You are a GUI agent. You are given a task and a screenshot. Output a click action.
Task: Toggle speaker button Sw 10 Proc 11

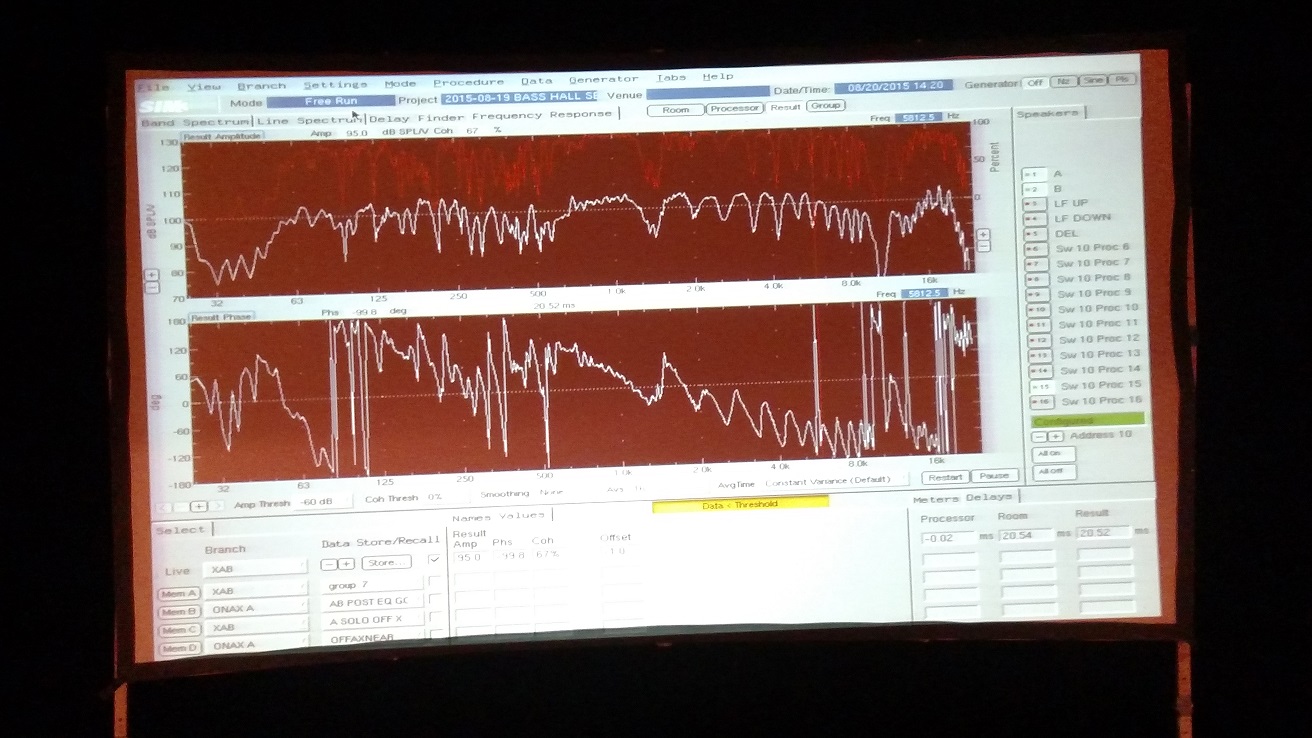coord(1039,325)
